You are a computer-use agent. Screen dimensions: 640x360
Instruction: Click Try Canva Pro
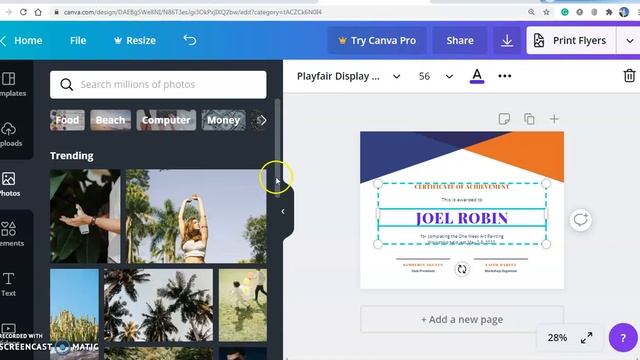377,40
